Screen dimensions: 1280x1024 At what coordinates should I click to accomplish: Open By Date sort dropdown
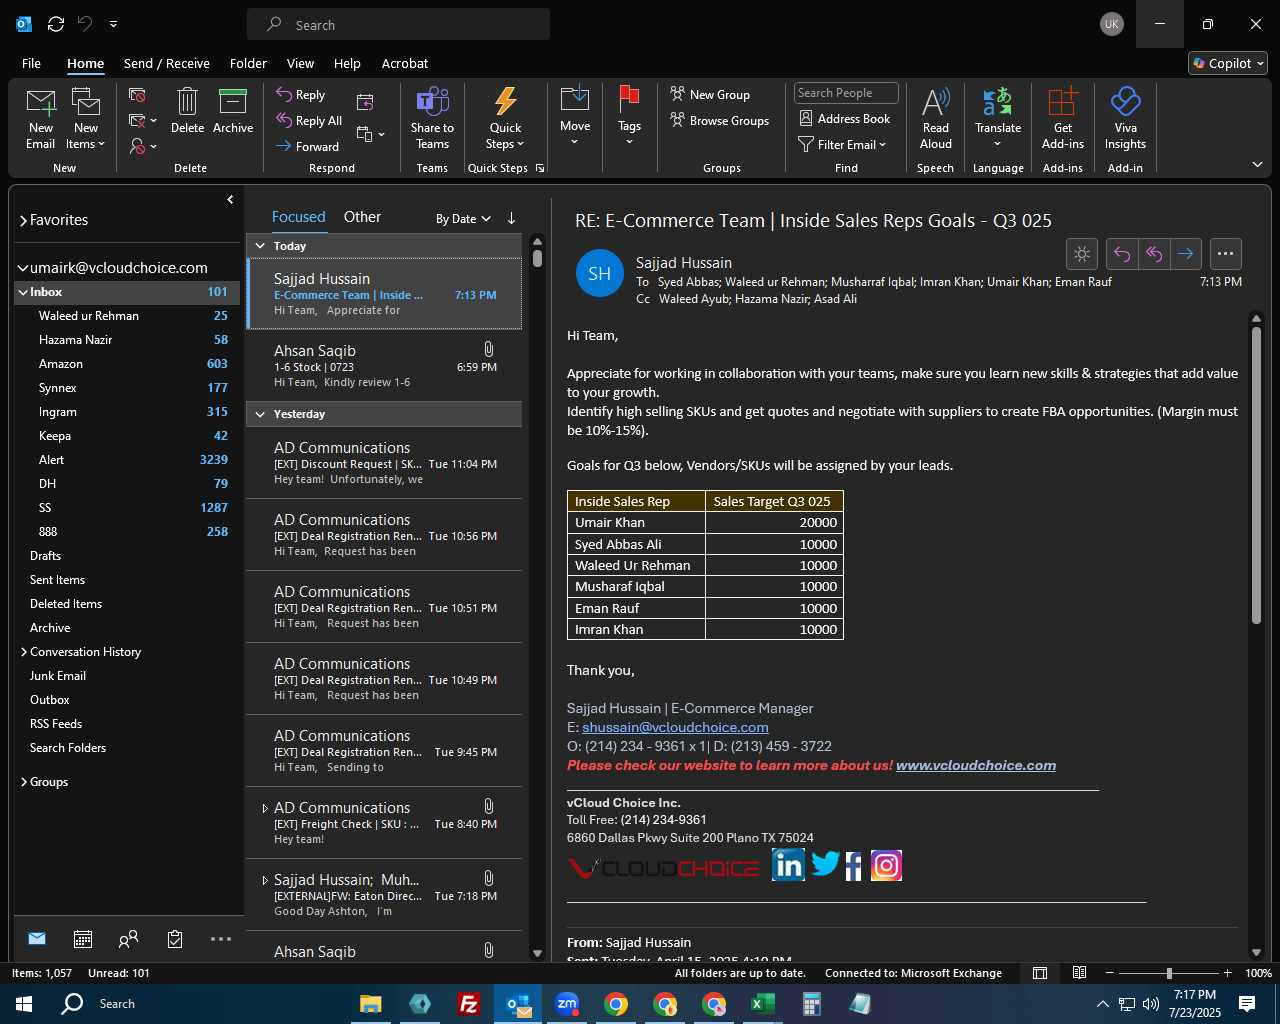coord(463,219)
